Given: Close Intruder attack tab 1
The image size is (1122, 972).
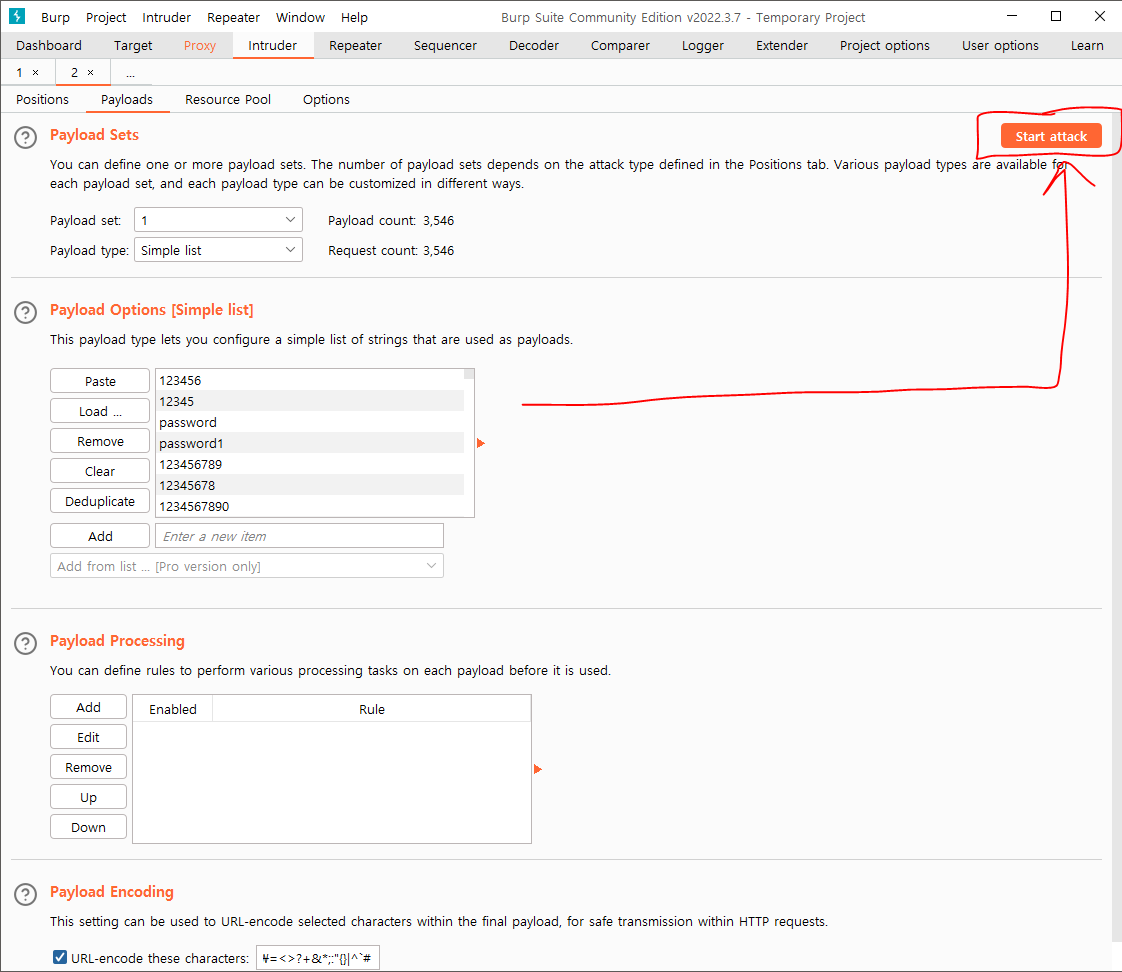Looking at the screenshot, I should 36,72.
